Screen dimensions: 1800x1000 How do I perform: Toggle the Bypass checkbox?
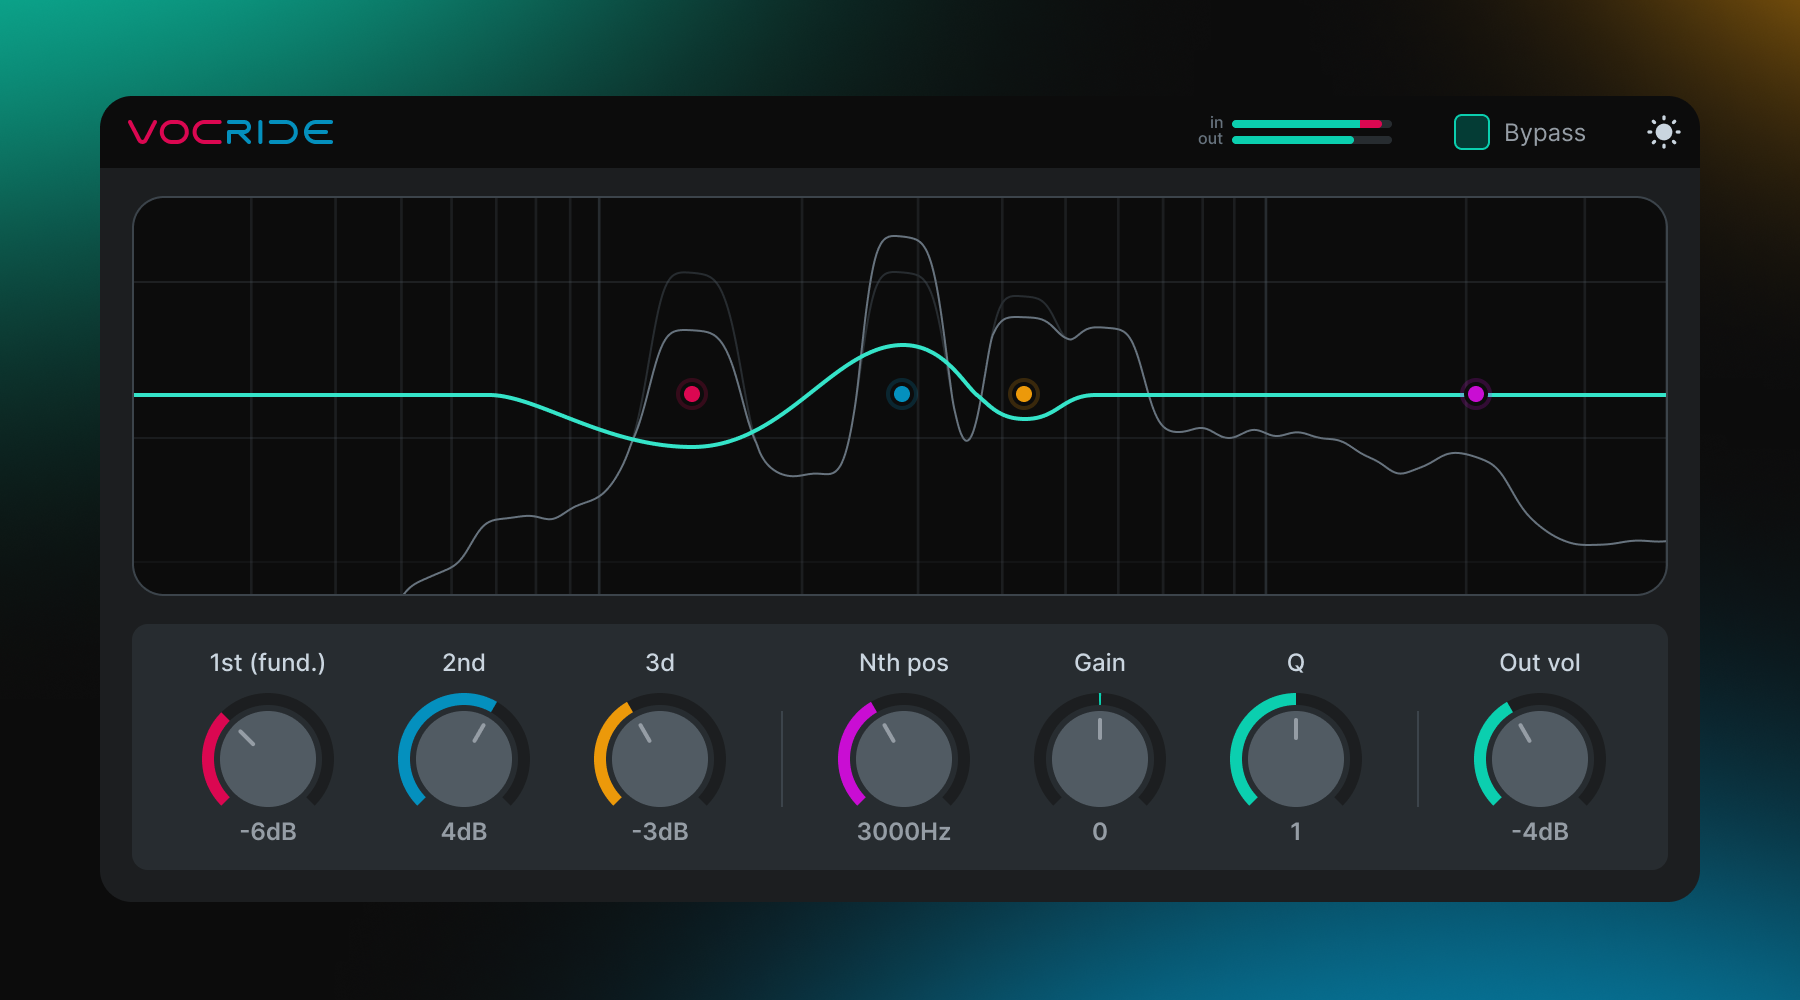1471,132
